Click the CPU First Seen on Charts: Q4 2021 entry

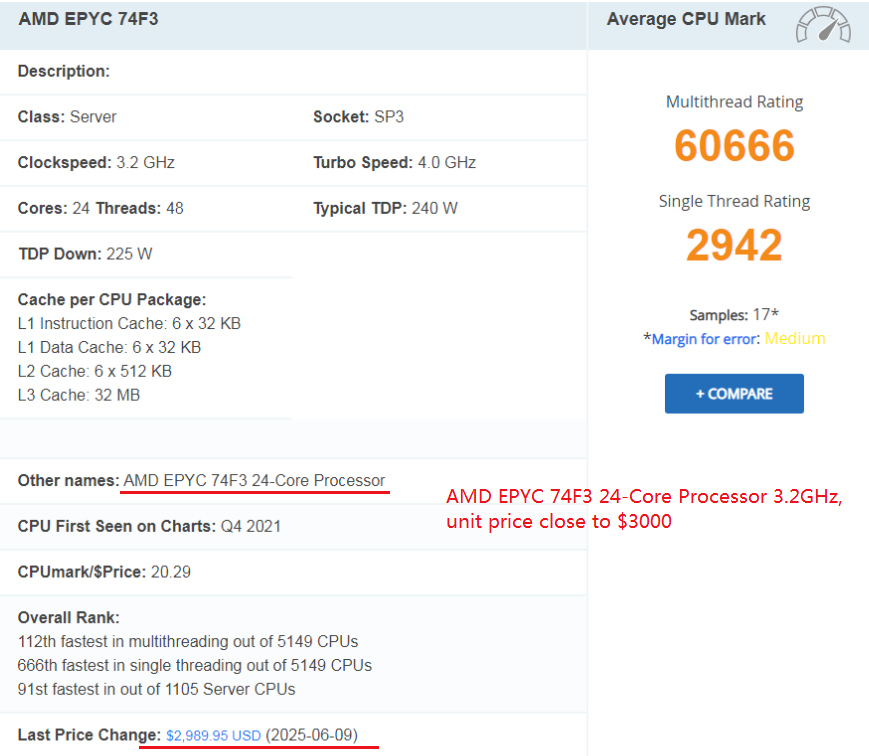[x=149, y=526]
